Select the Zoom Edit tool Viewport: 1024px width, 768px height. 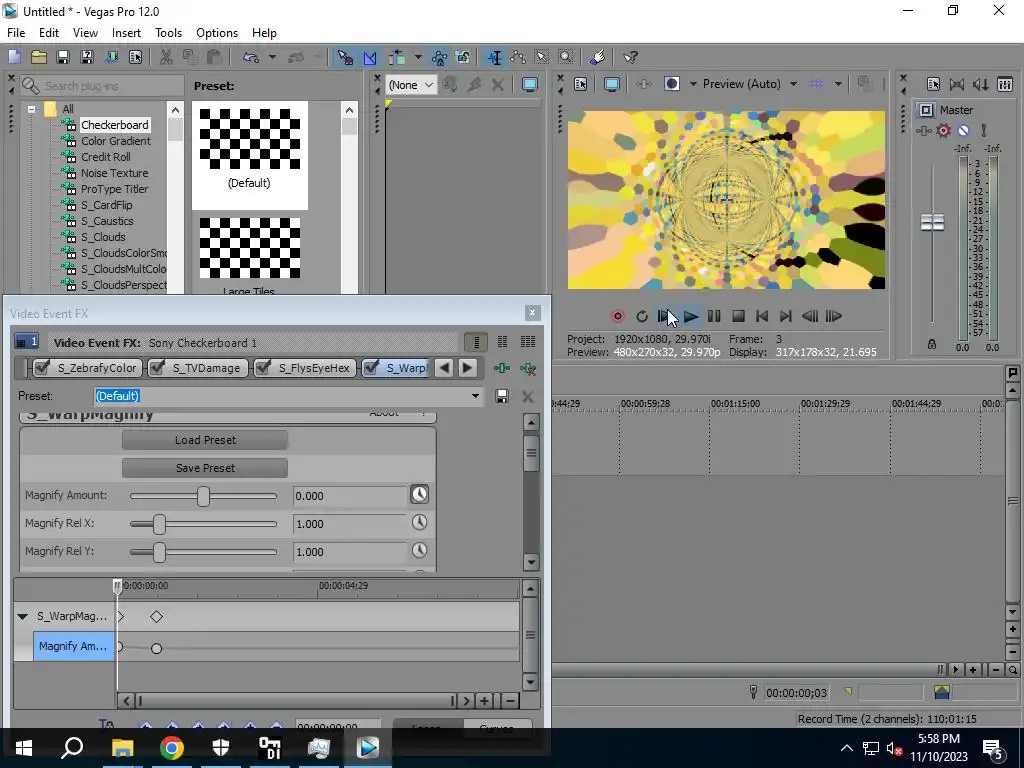coord(566,57)
